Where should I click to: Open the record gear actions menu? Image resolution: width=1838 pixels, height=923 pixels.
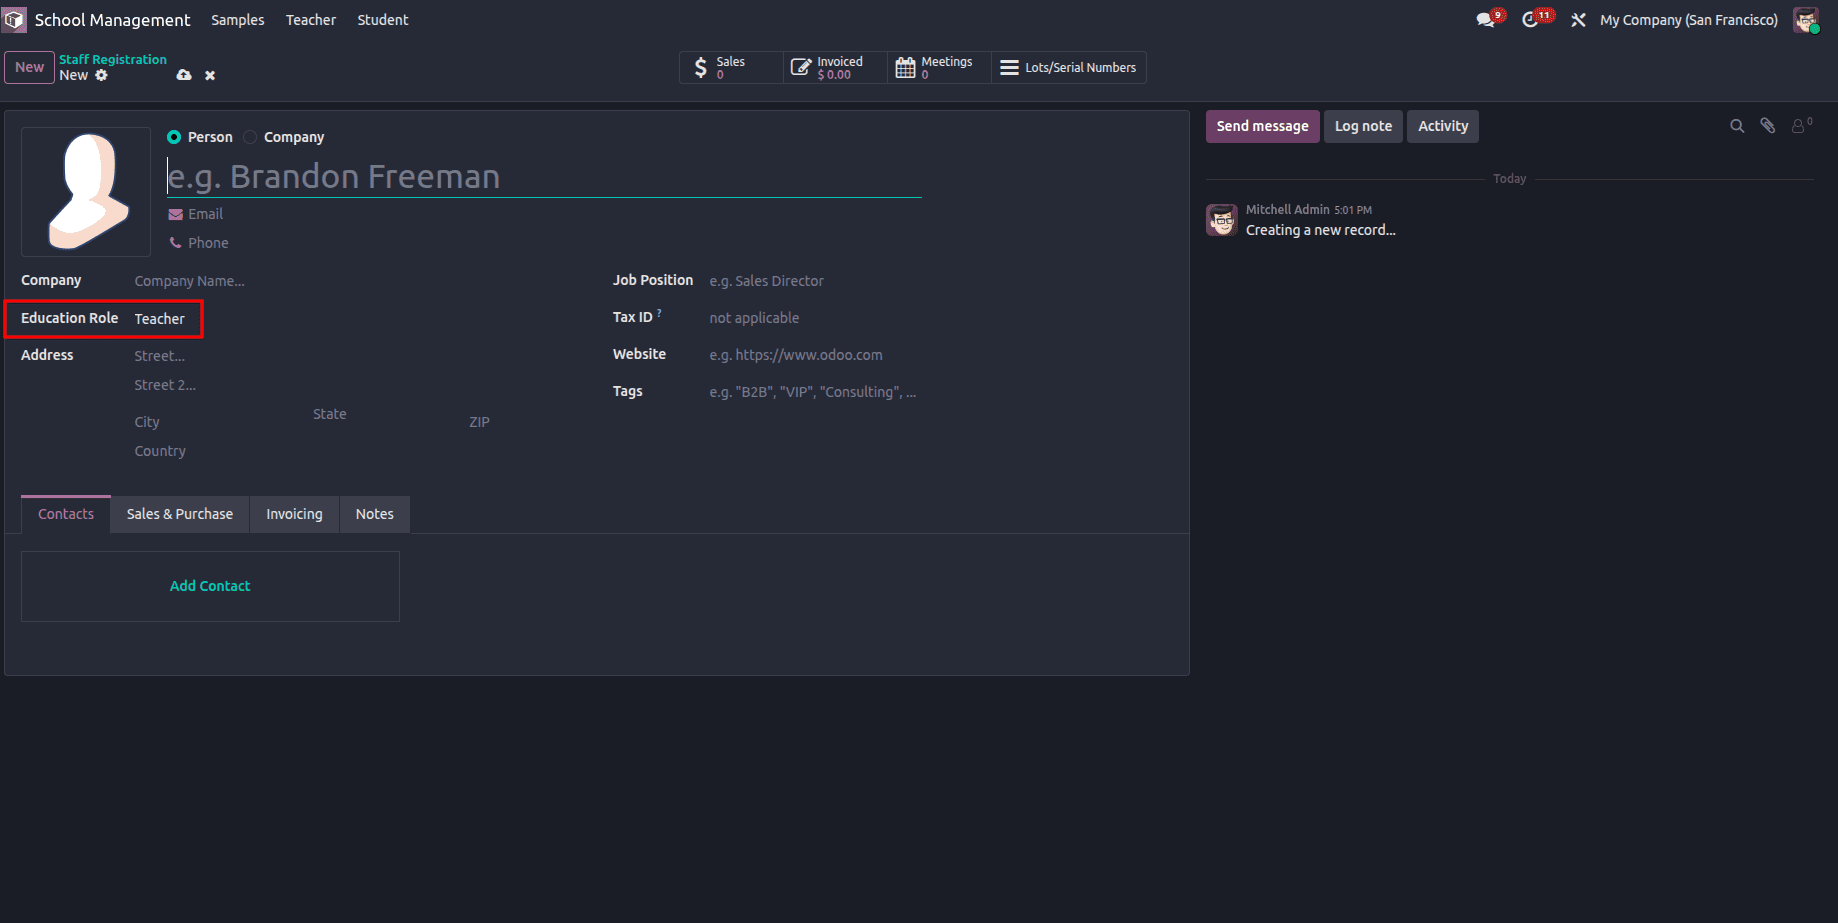pos(101,75)
